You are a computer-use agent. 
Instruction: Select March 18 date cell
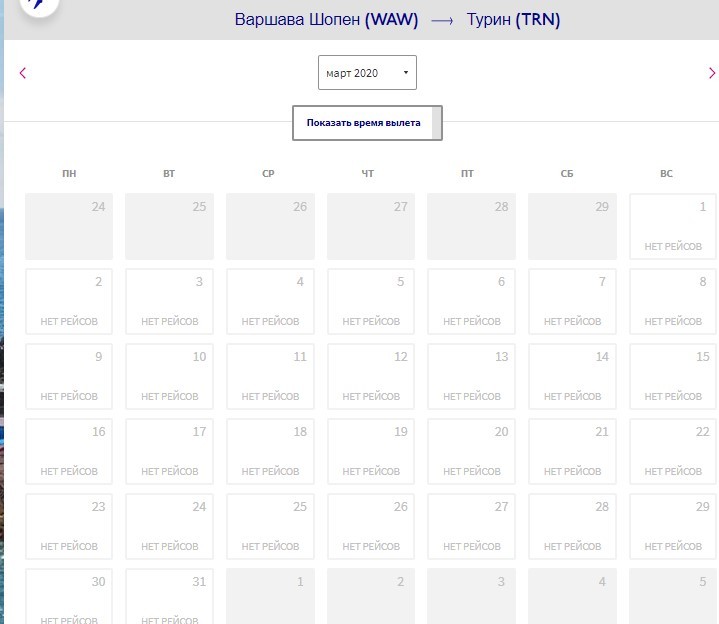tap(270, 451)
